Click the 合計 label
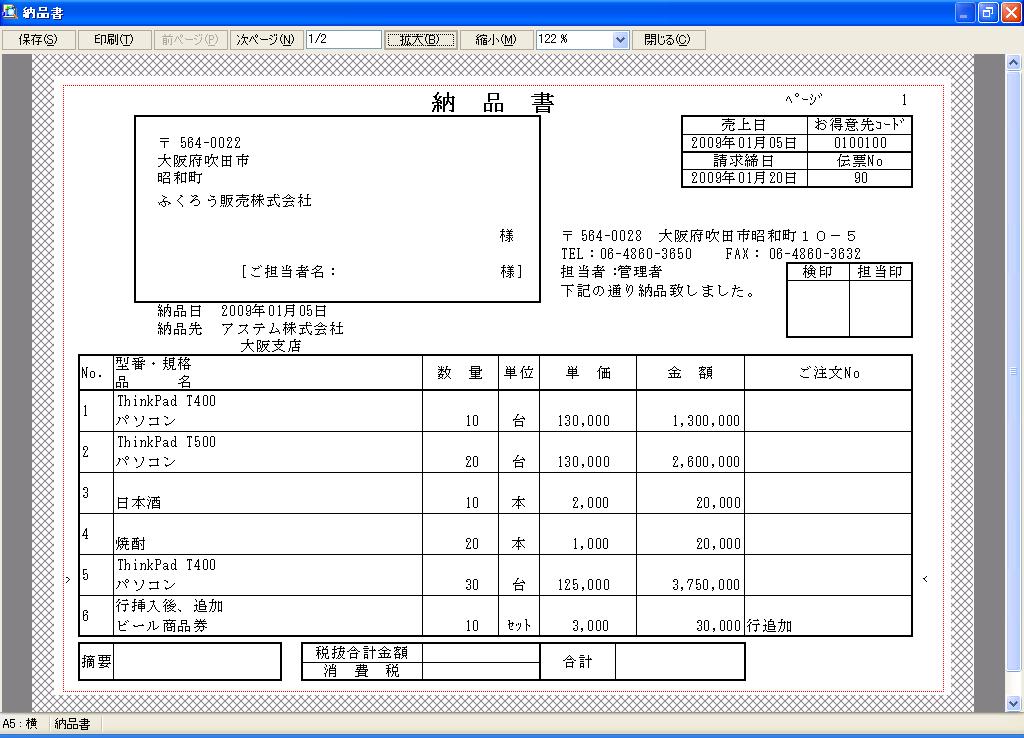 point(577,662)
